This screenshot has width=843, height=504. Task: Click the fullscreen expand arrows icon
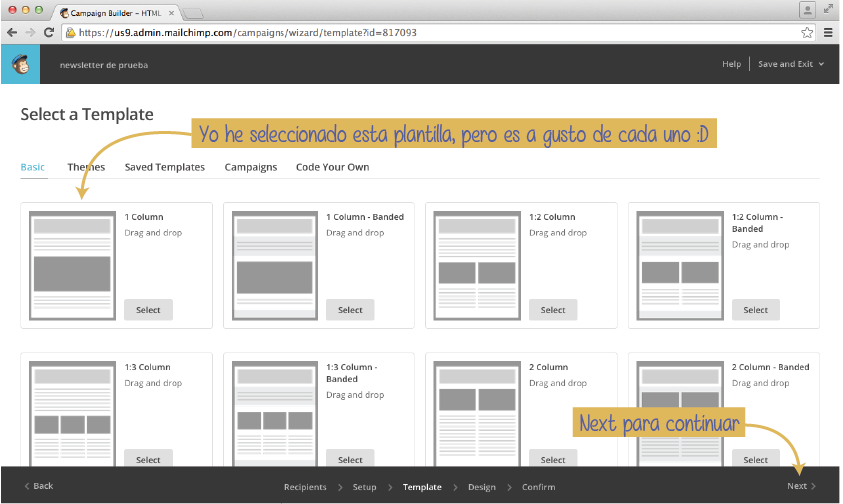[828, 9]
